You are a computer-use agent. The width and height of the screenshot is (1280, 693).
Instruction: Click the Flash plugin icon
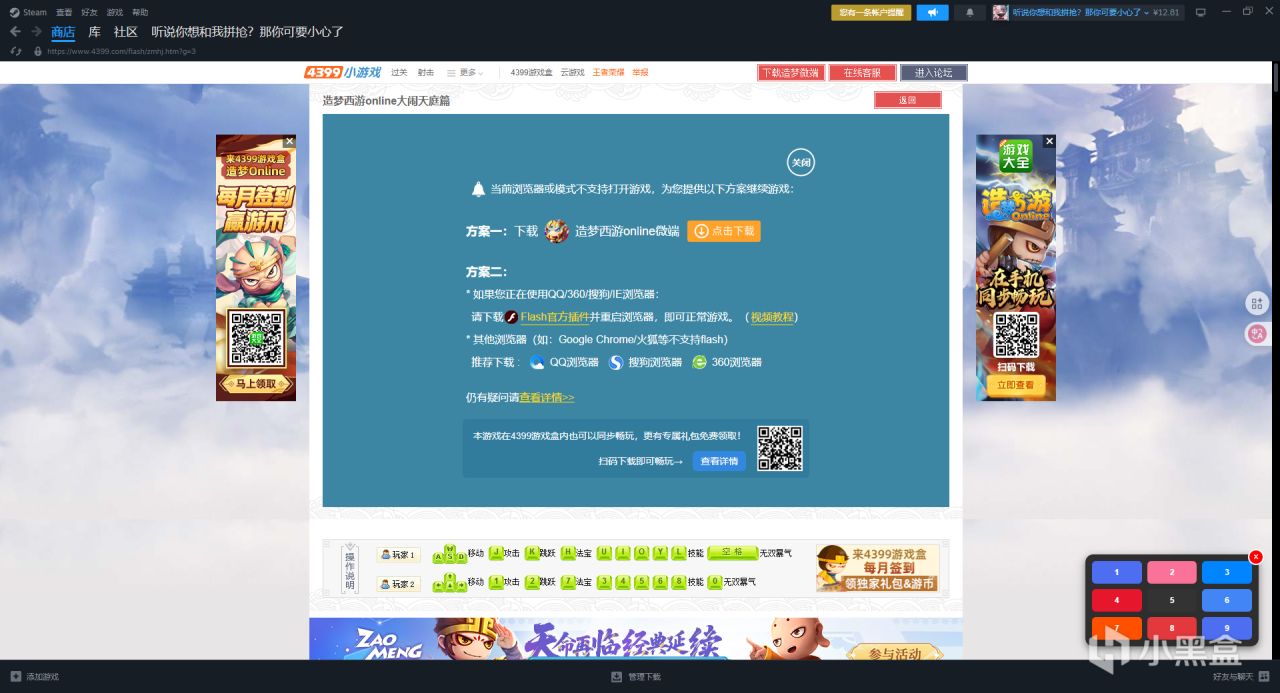click(512, 317)
